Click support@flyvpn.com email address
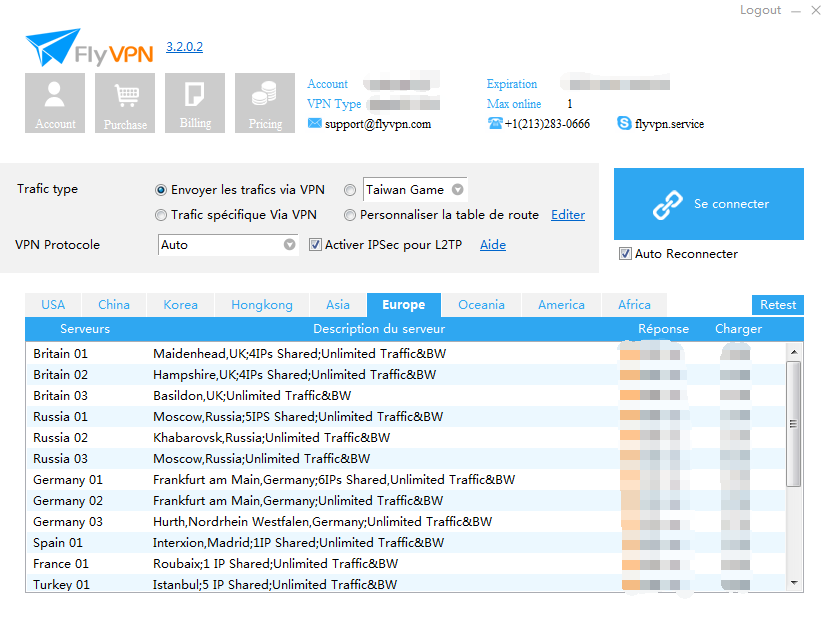 coord(378,124)
